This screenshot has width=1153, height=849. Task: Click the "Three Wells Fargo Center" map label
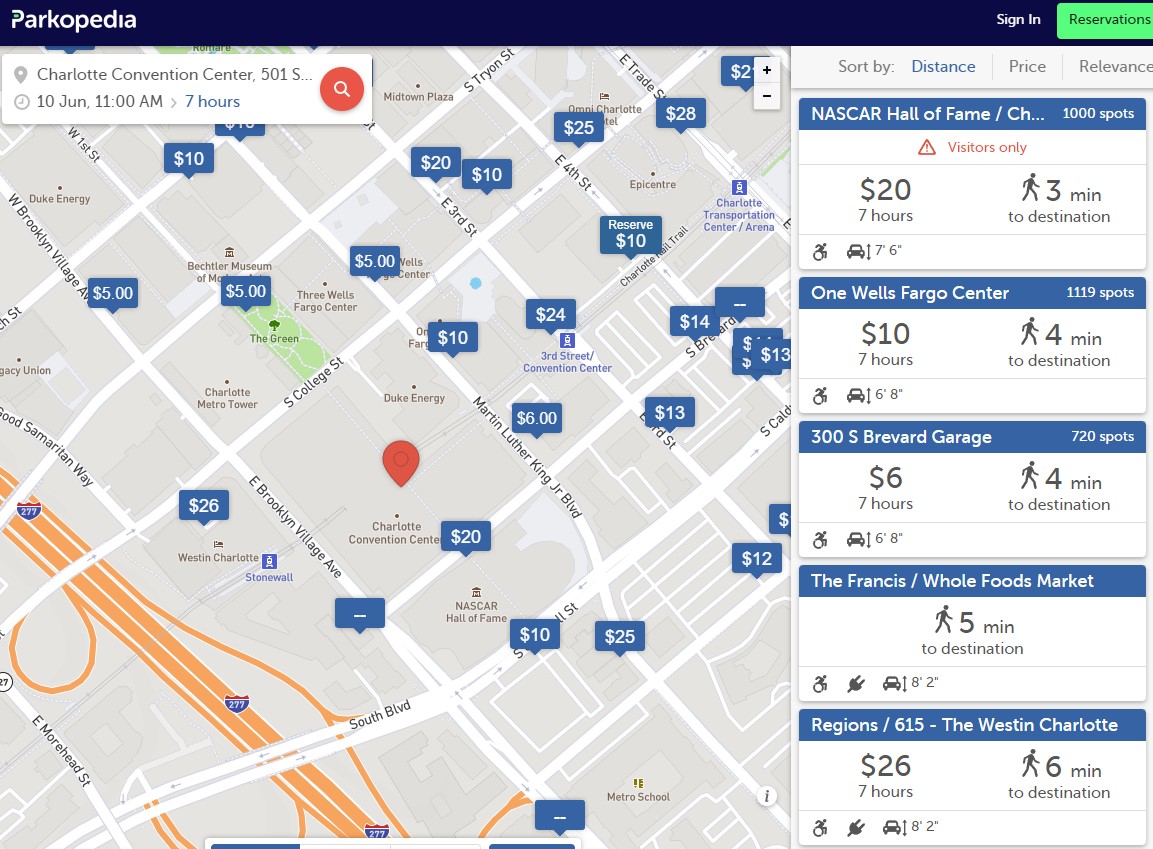(325, 301)
